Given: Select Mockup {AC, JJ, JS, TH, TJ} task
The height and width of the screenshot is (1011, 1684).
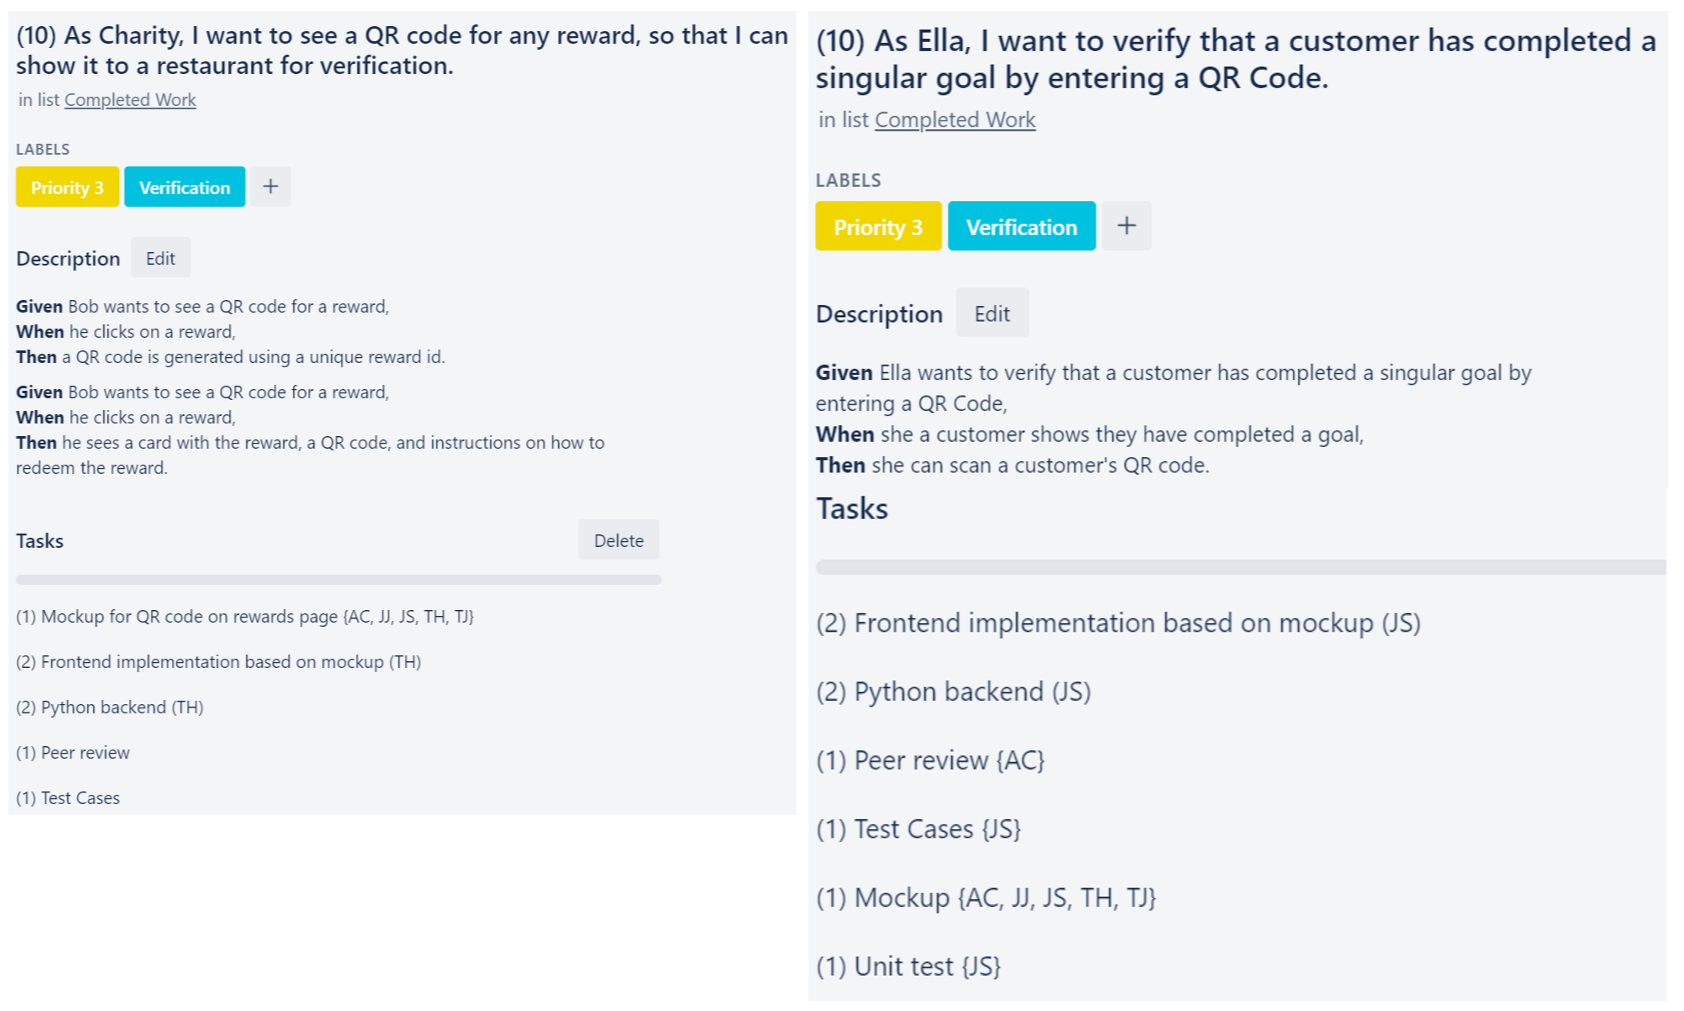Looking at the screenshot, I should pos(986,898).
